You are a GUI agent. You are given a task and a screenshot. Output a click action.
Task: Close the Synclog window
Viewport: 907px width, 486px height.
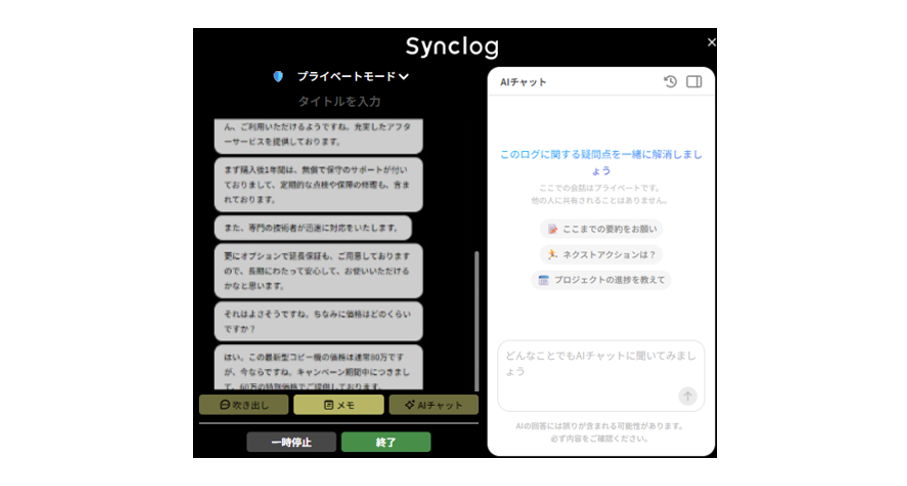[x=711, y=42]
